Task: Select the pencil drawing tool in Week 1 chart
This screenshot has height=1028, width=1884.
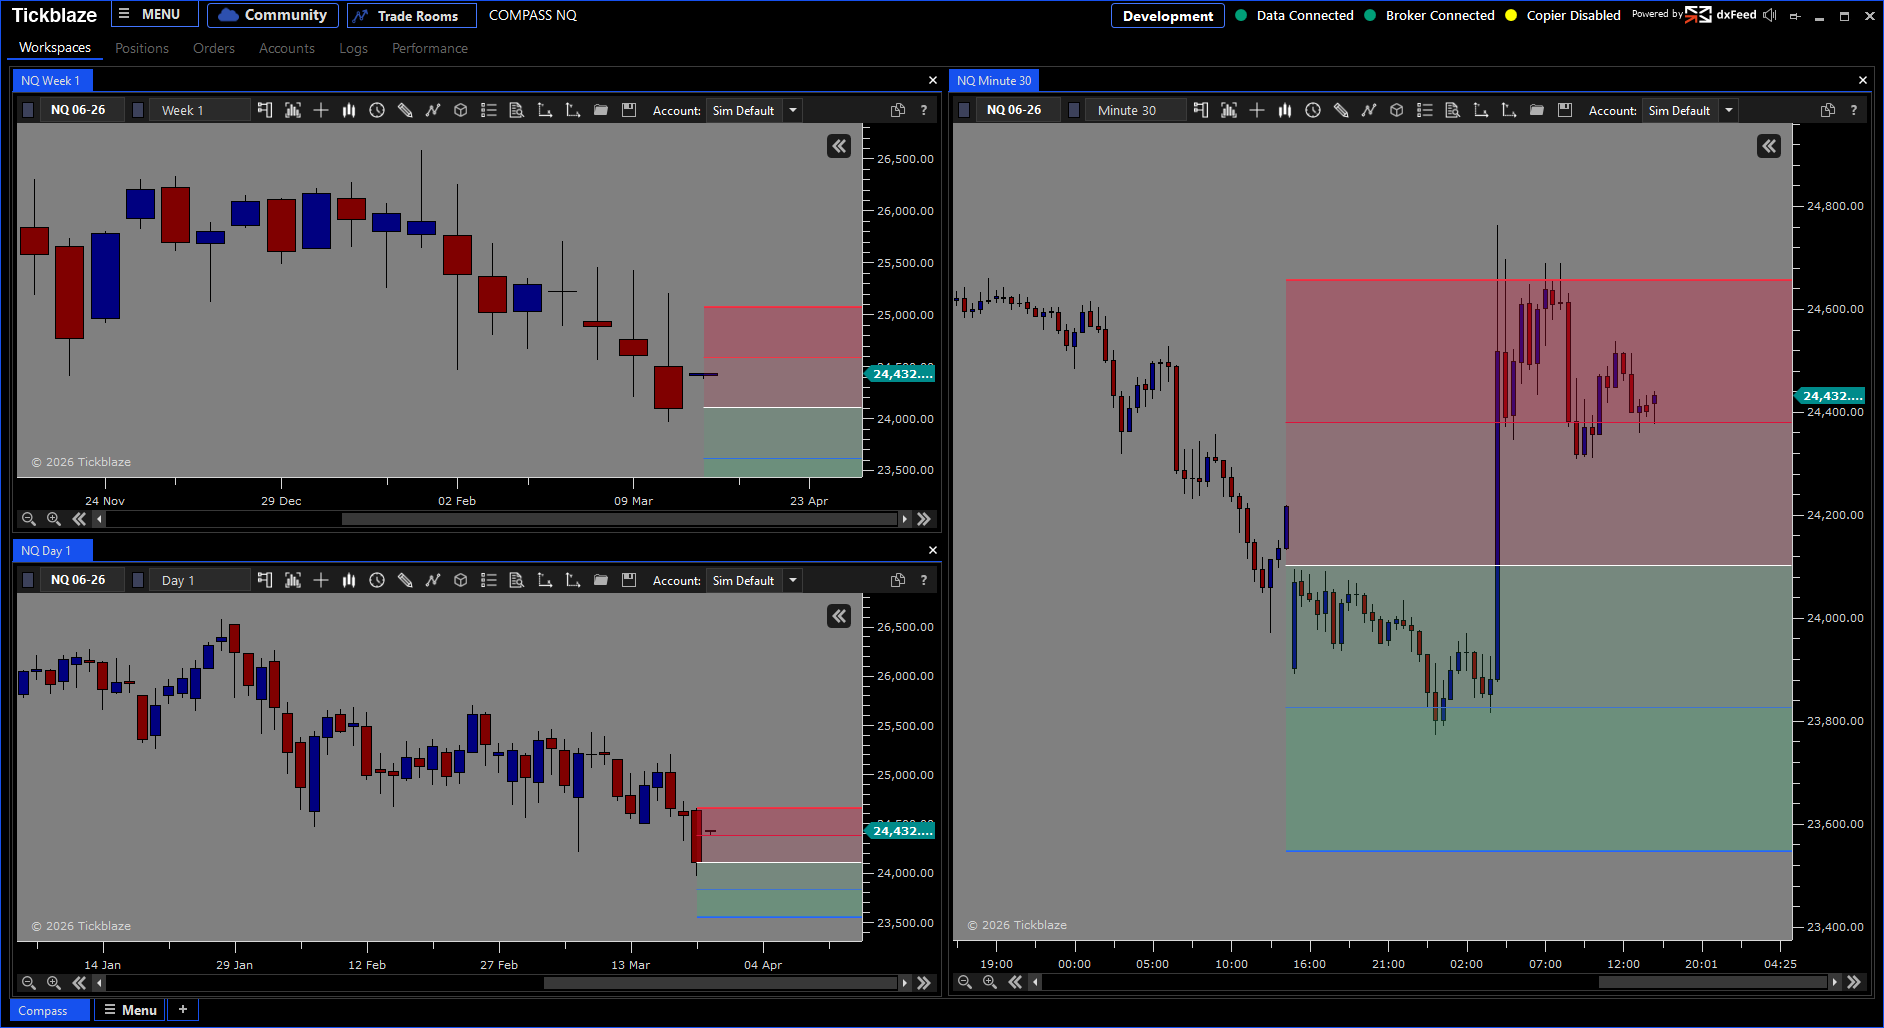Action: coord(405,110)
